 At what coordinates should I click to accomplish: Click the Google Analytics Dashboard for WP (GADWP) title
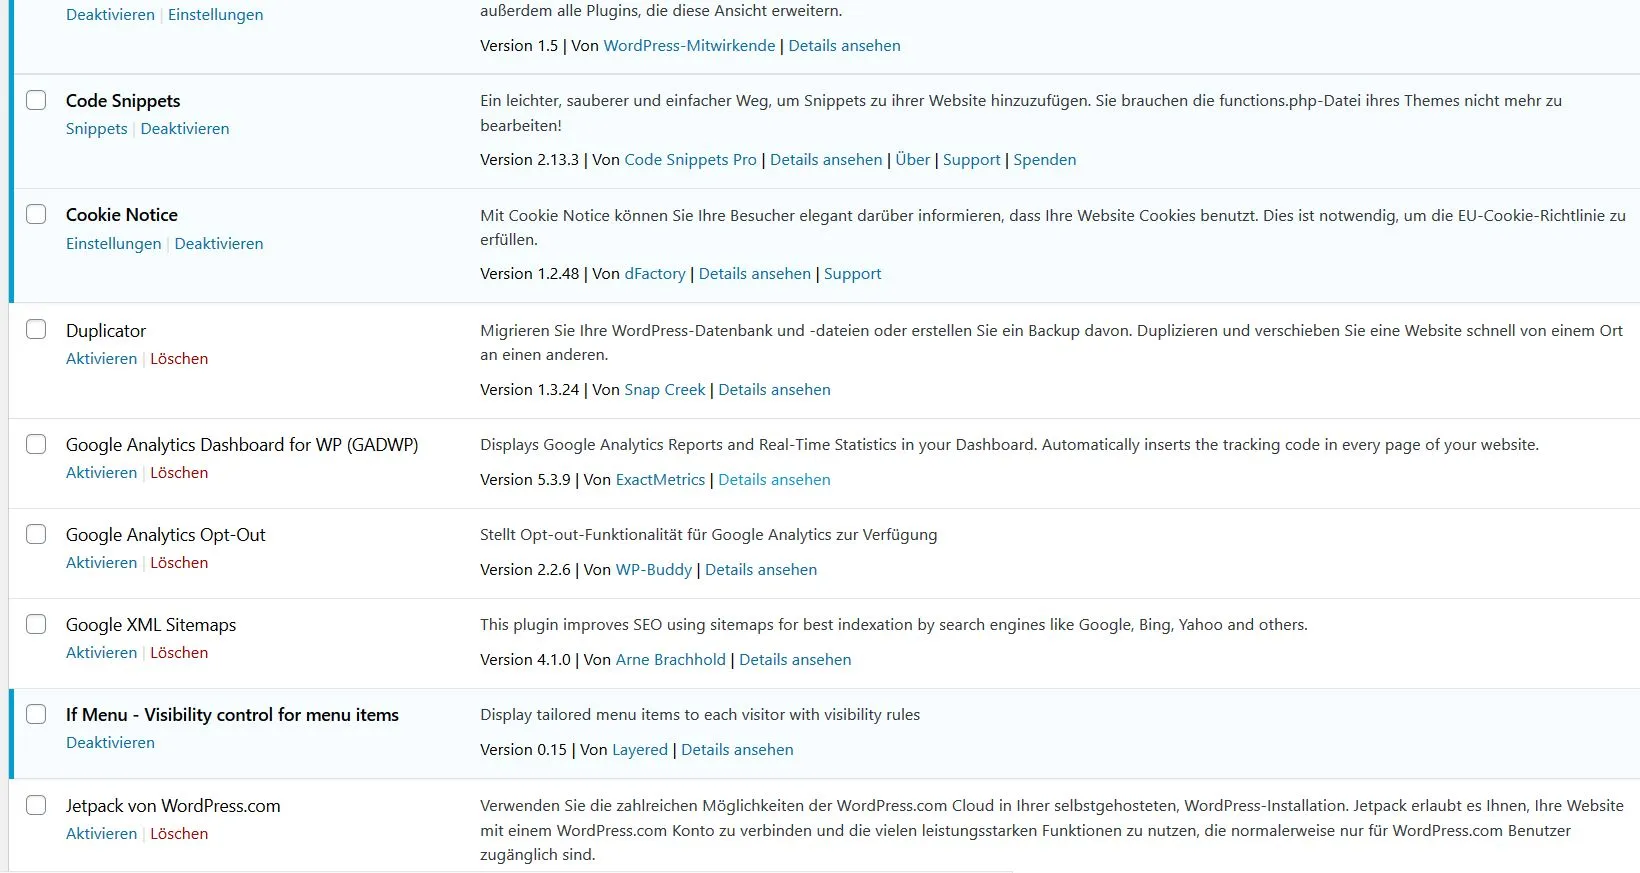[242, 445]
